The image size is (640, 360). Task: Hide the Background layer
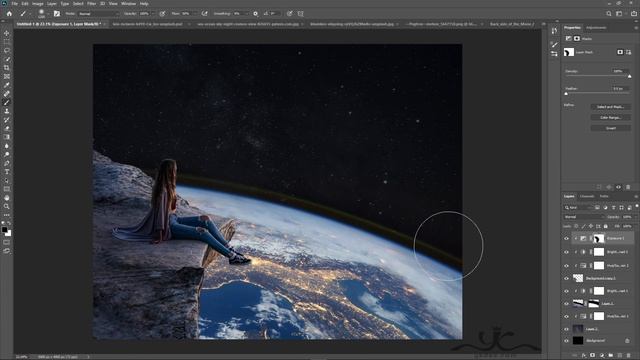click(566, 341)
